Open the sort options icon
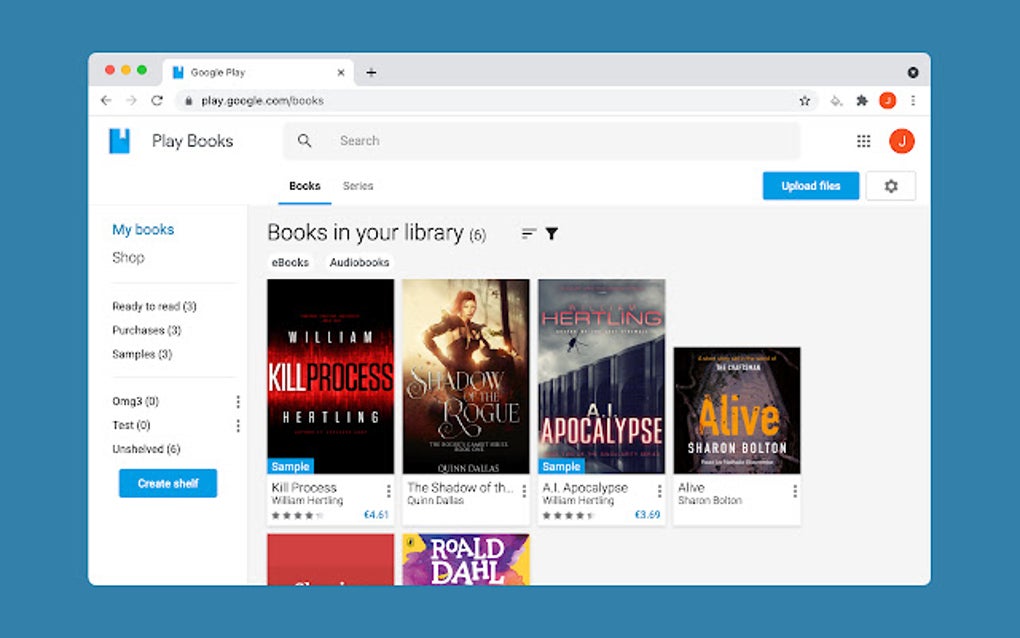This screenshot has height=638, width=1020. (x=527, y=233)
